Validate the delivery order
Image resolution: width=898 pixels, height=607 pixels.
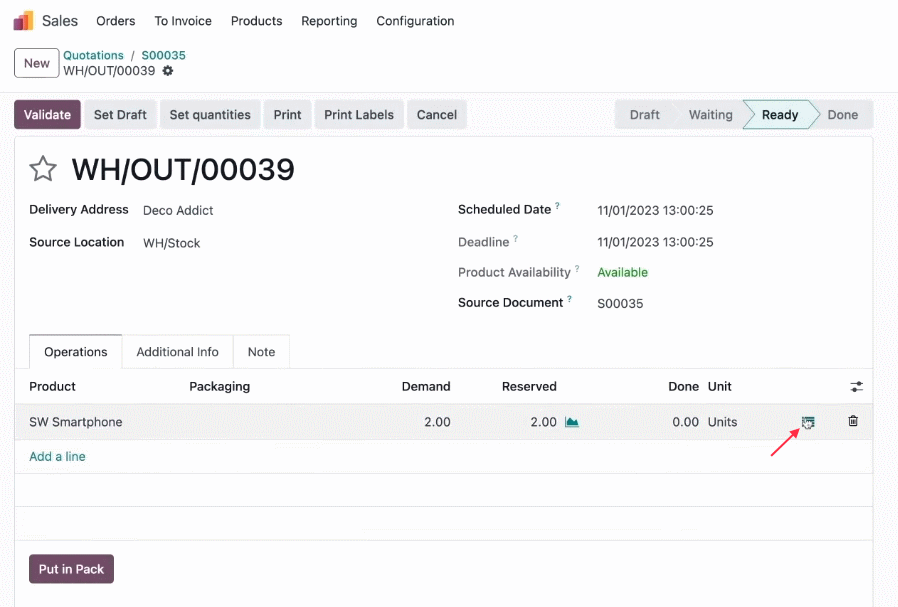[48, 115]
